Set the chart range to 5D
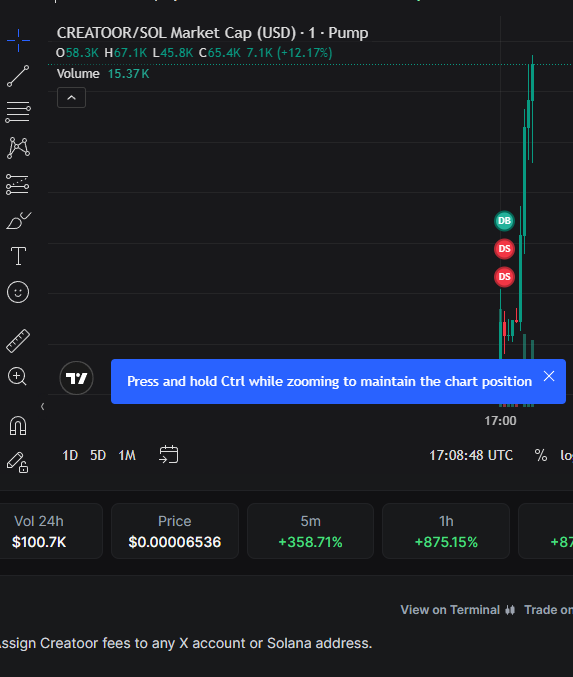The width and height of the screenshot is (573, 677). pos(98,456)
